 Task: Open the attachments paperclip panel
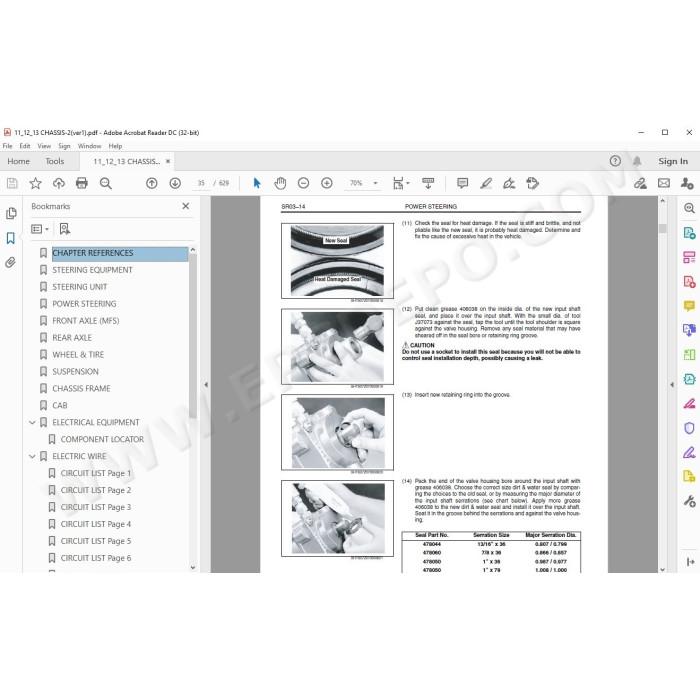tap(11, 262)
